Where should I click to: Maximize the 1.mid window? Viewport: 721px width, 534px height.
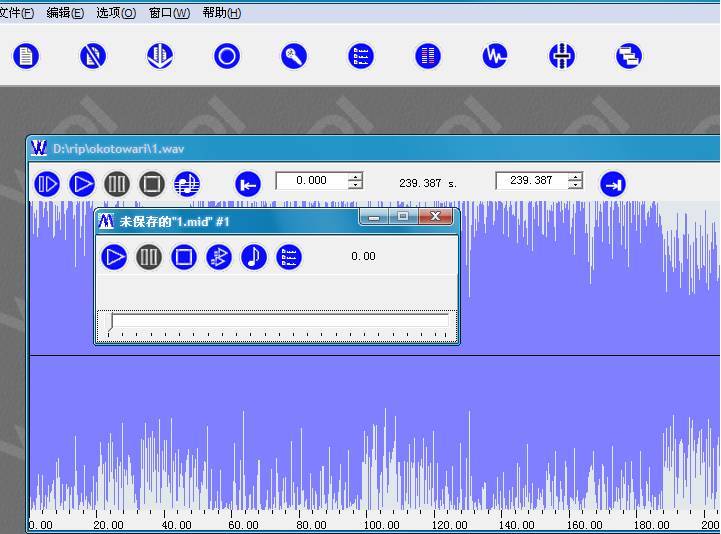[403, 216]
